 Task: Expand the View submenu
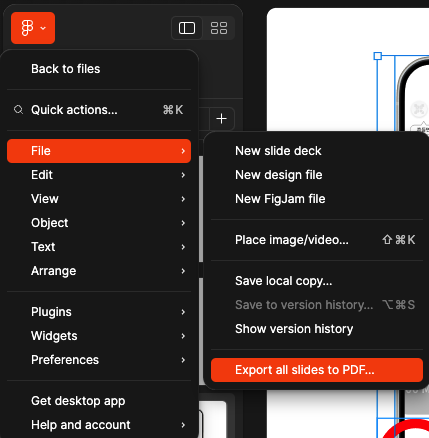[99, 199]
